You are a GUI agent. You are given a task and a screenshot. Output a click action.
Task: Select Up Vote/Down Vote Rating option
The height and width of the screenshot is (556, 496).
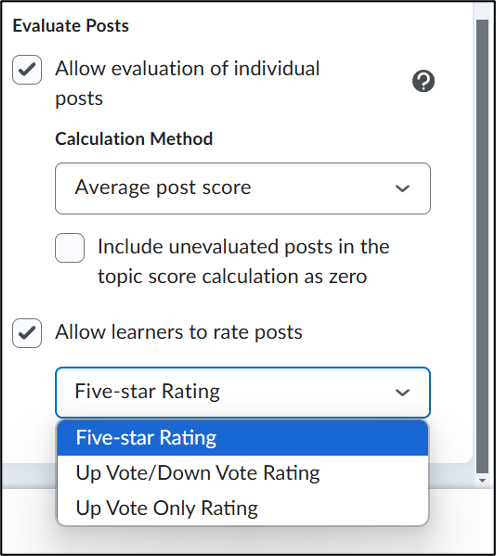pyautogui.click(x=243, y=473)
